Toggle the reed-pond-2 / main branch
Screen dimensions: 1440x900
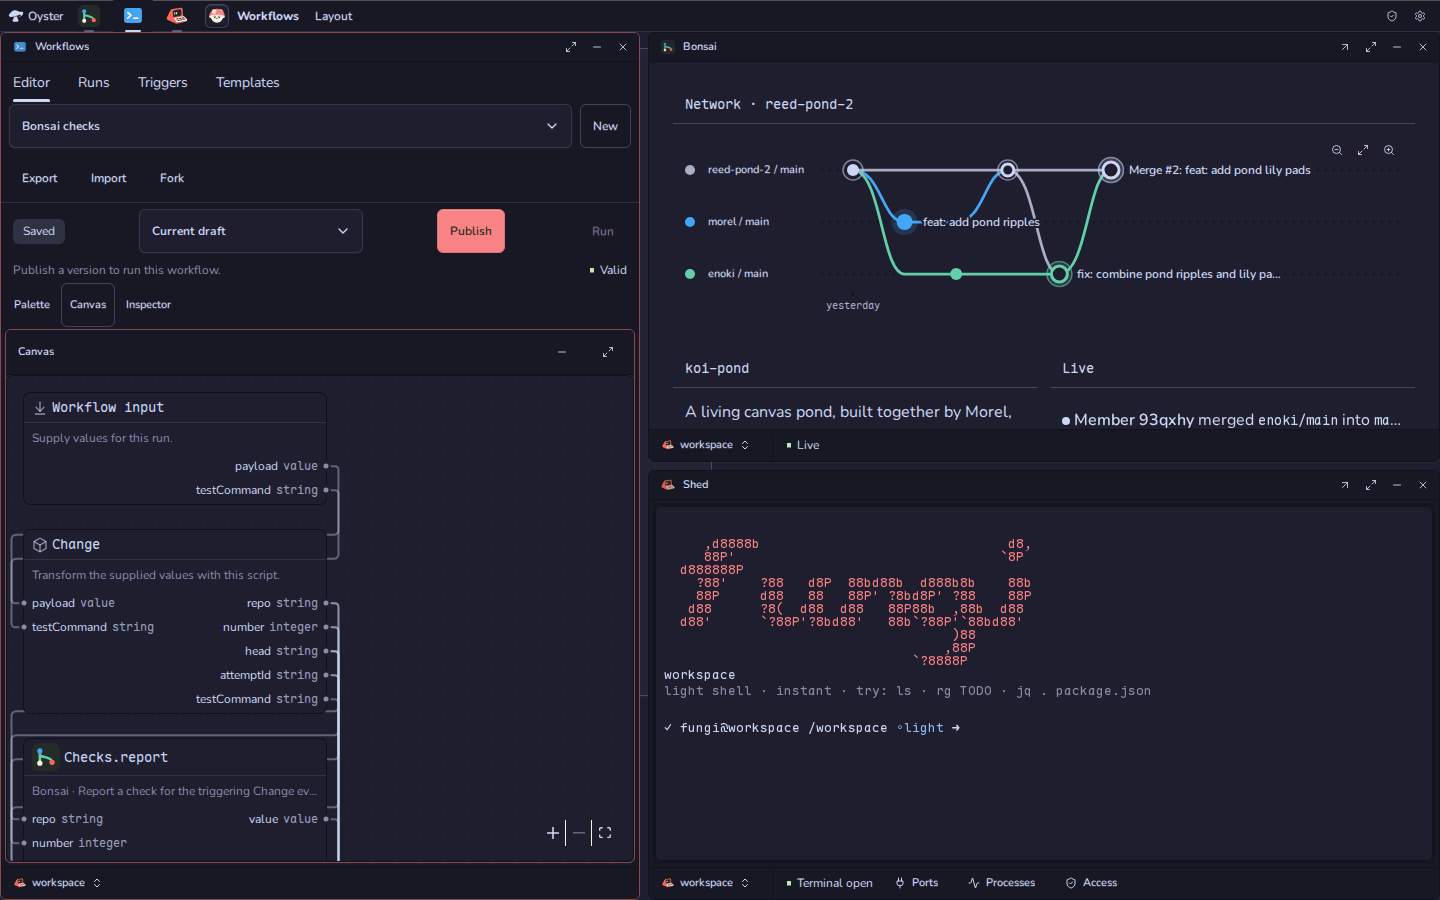(x=745, y=170)
